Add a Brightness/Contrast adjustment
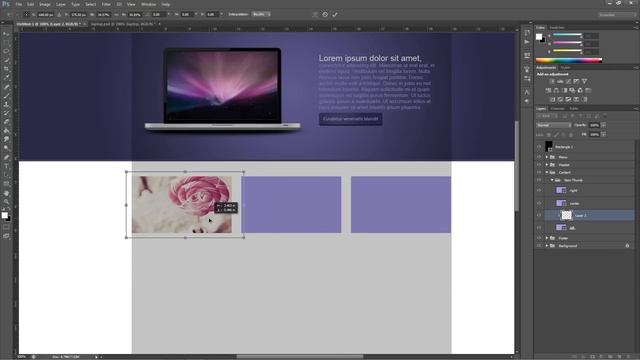This screenshot has width=640, height=360. click(x=552, y=81)
